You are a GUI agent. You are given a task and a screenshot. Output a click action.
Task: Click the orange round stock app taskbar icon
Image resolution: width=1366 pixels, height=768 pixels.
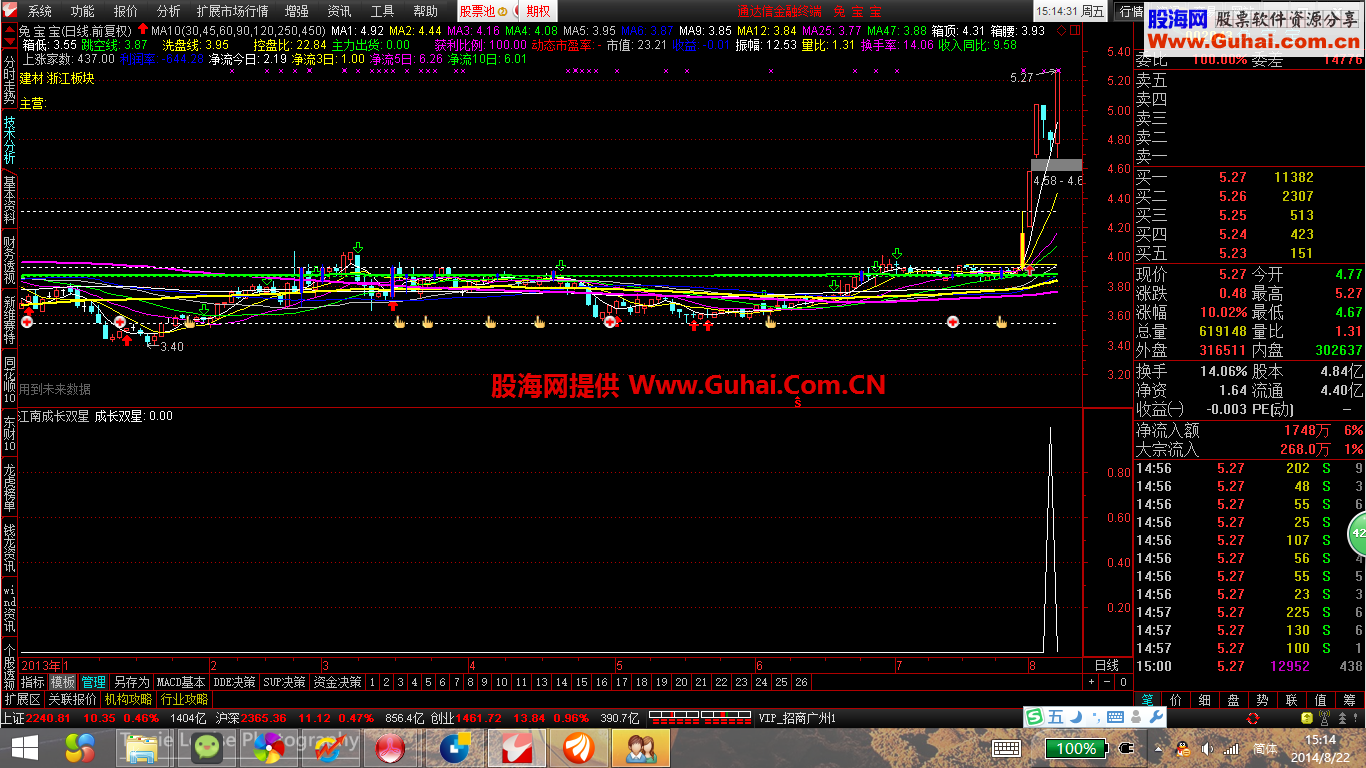tap(579, 748)
